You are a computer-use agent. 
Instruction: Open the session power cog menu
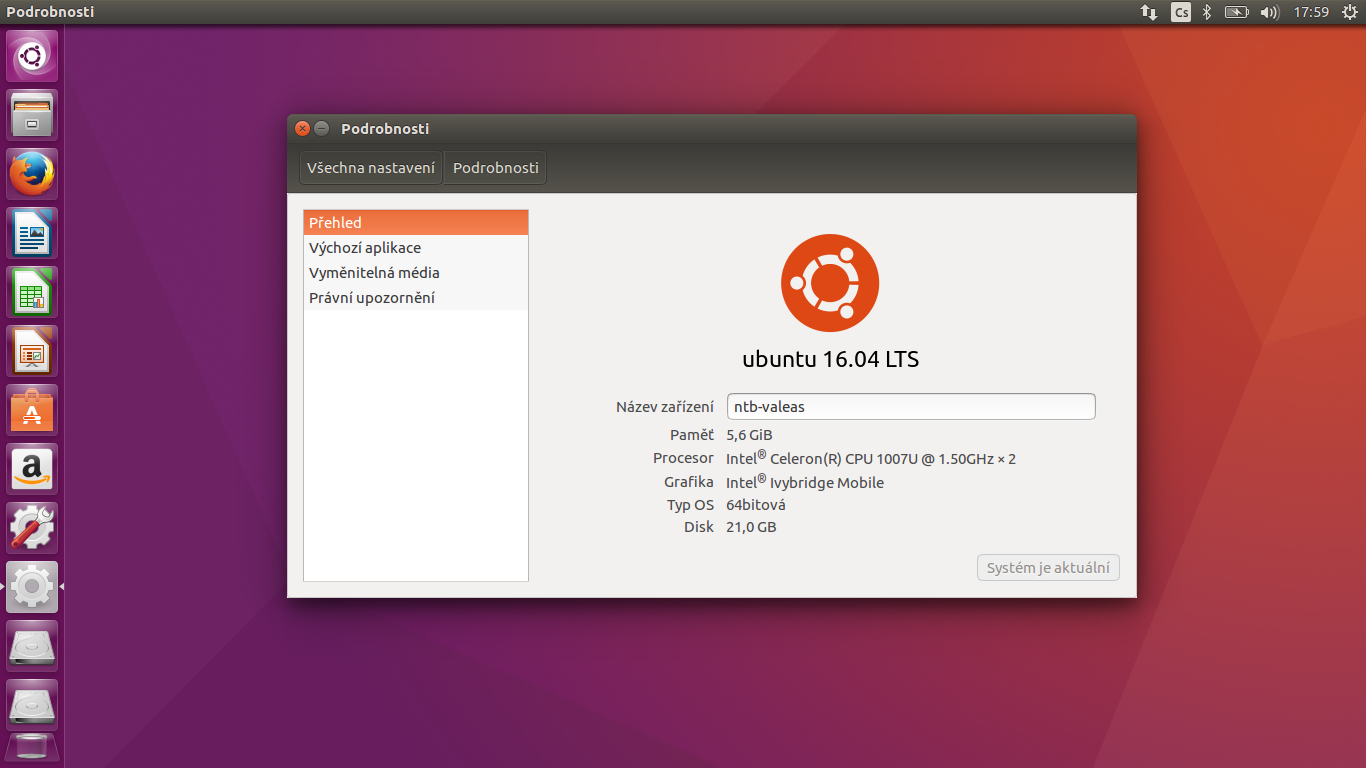coord(1350,12)
